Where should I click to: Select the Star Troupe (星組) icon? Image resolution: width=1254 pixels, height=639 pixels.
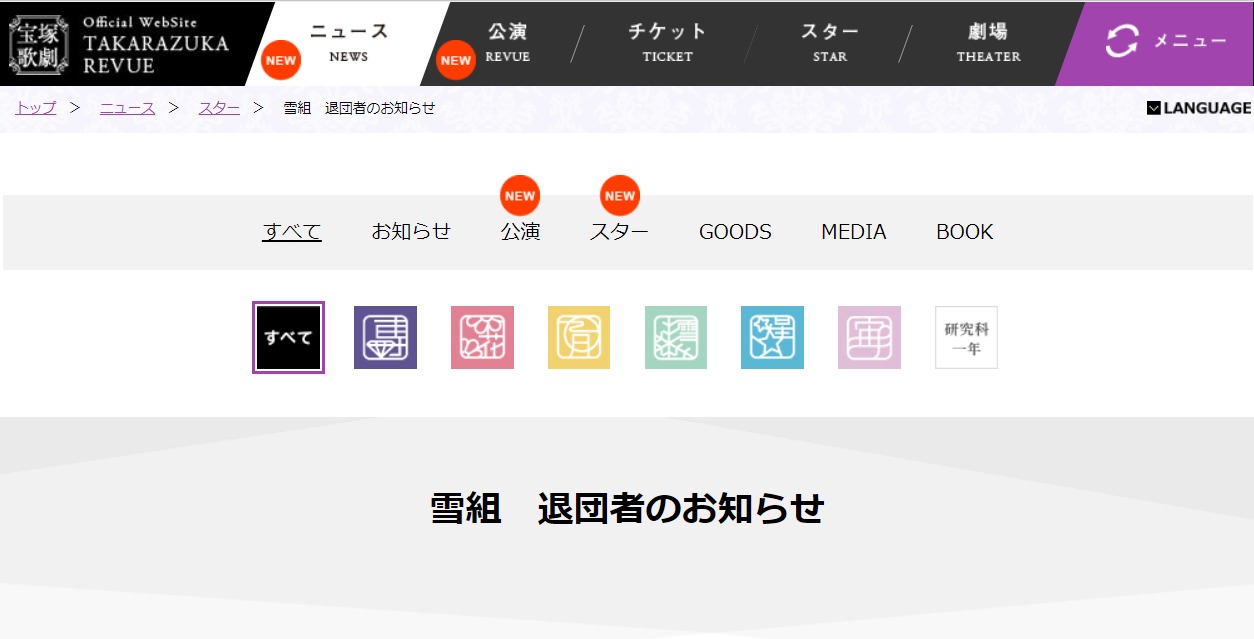[x=772, y=337]
